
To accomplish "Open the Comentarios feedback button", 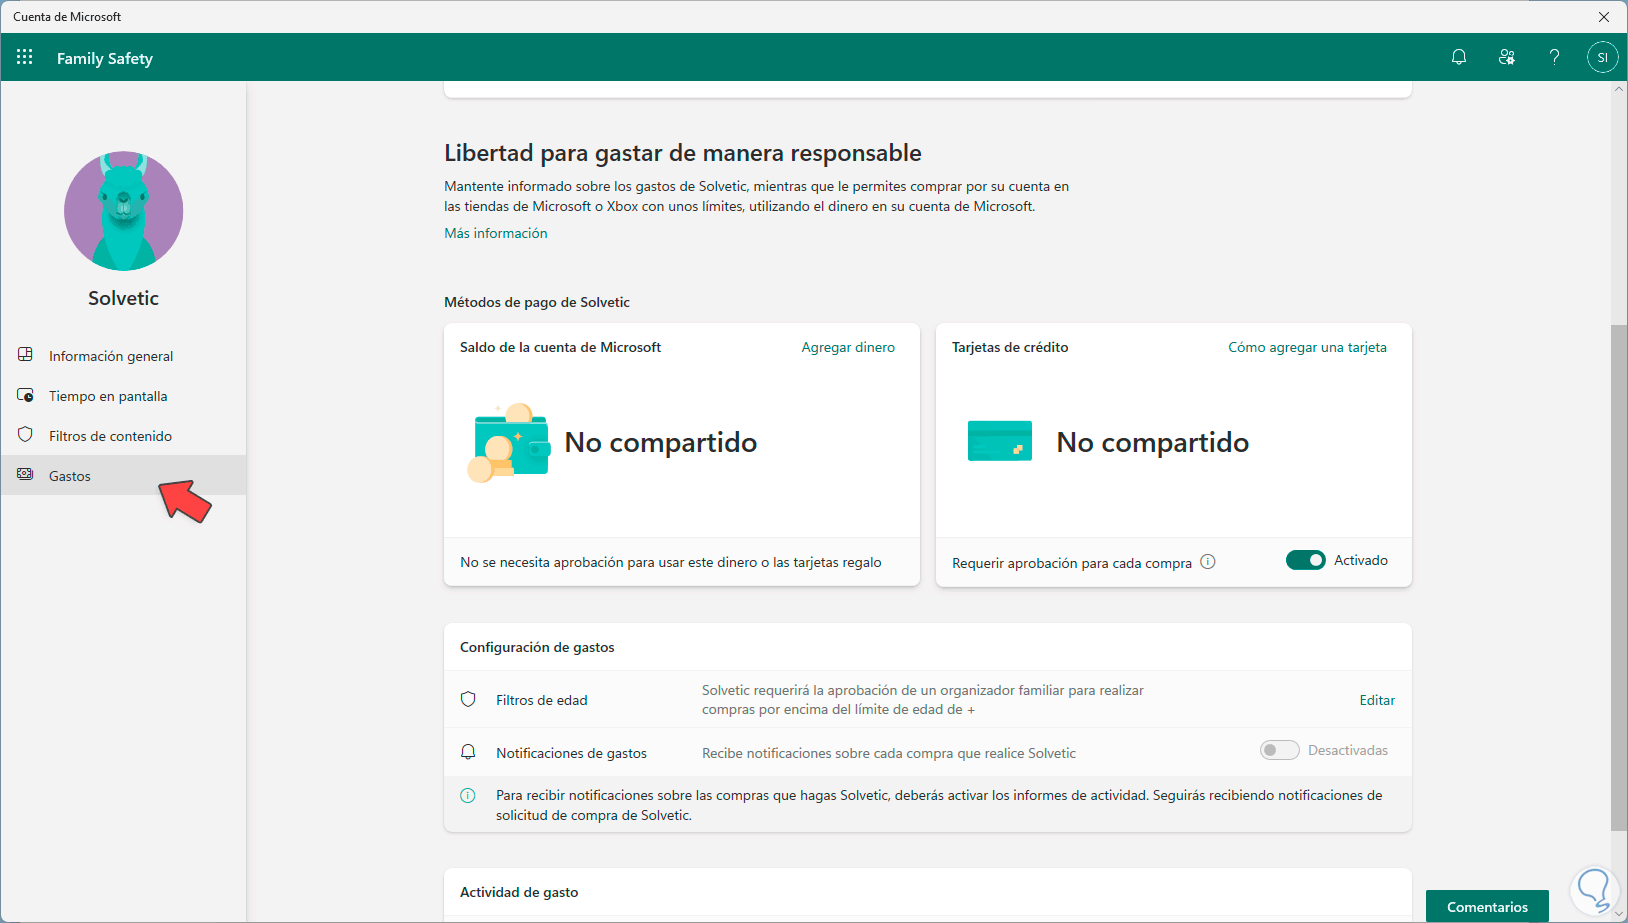I will [x=1487, y=907].
